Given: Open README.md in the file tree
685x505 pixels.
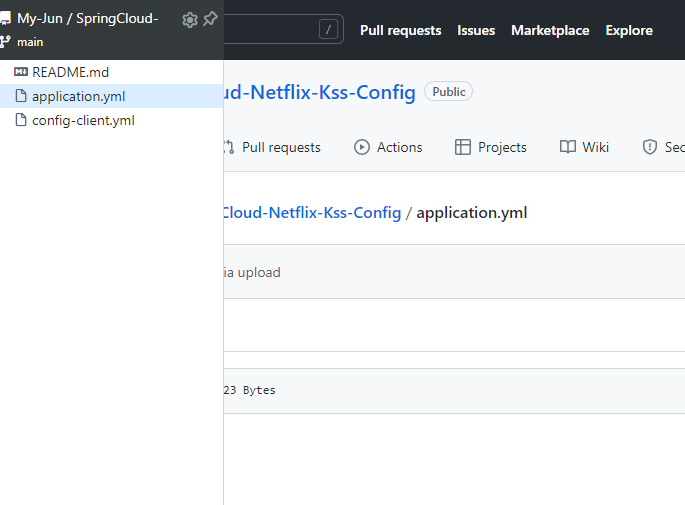Looking at the screenshot, I should click(x=70, y=72).
